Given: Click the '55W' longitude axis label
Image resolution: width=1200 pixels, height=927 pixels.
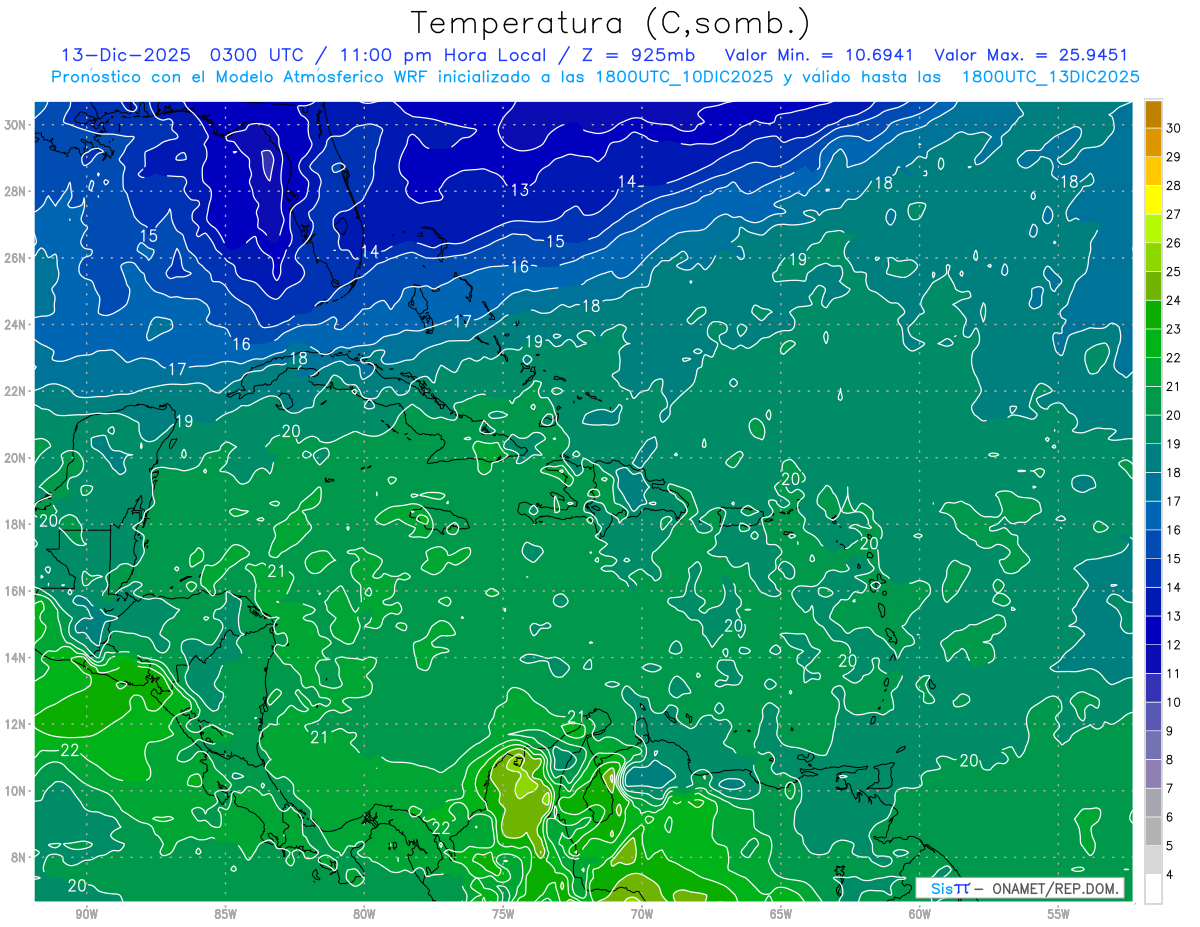Looking at the screenshot, I should pos(1059,915).
